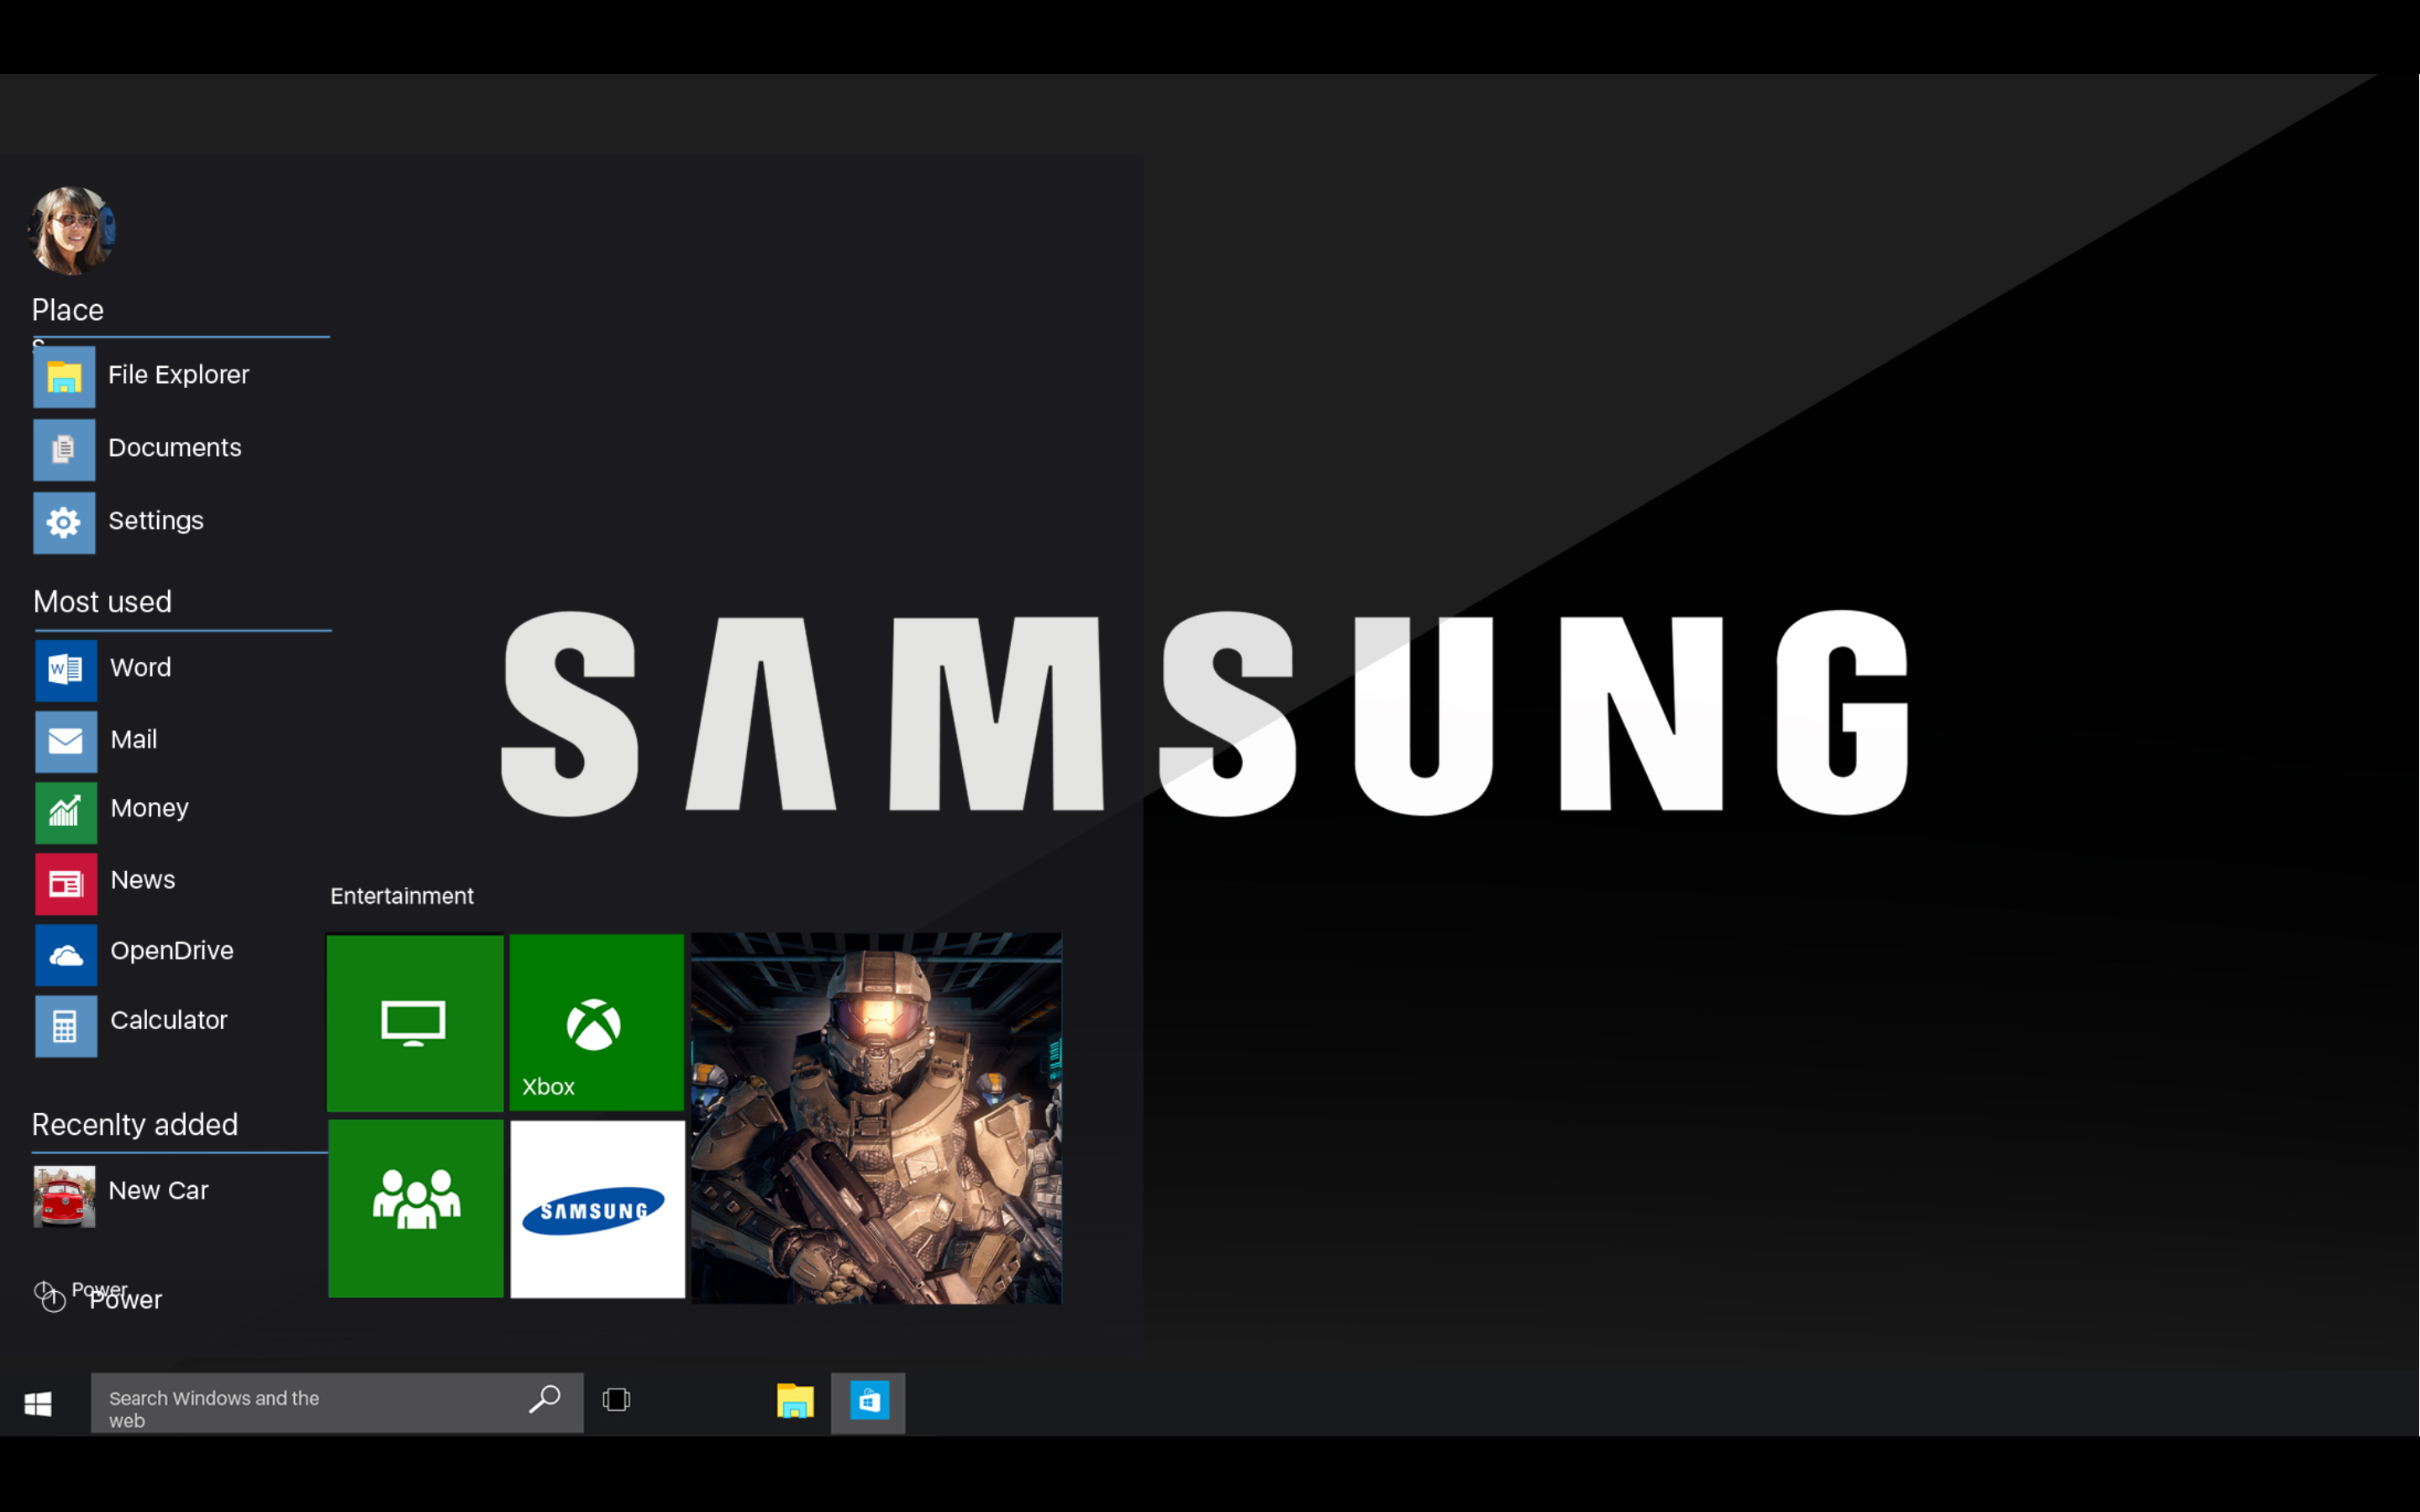Open the New Car thumbnail
The width and height of the screenshot is (2420, 1512).
coord(64,1196)
